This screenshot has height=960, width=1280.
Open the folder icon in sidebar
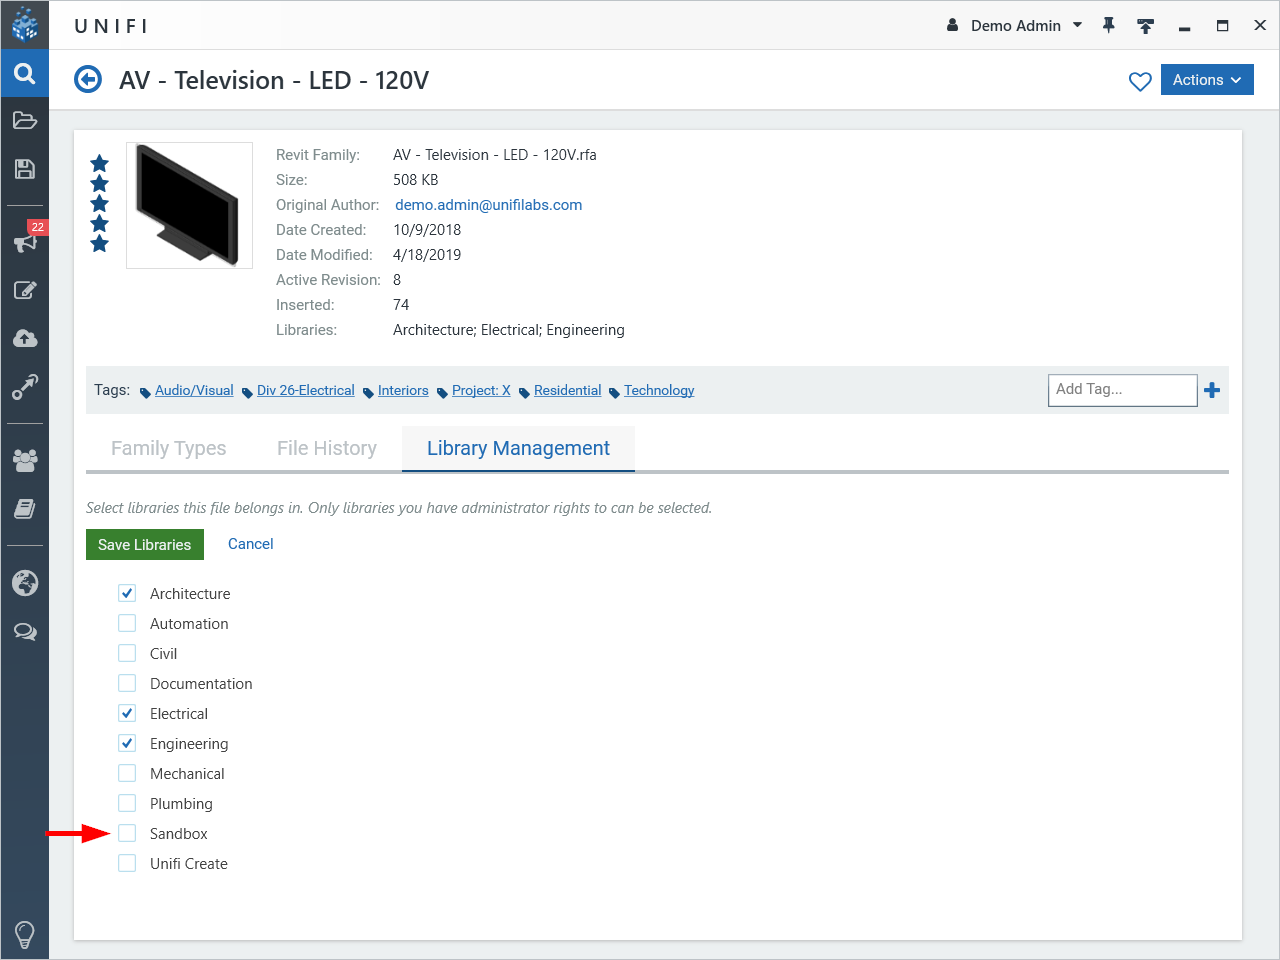[x=25, y=121]
